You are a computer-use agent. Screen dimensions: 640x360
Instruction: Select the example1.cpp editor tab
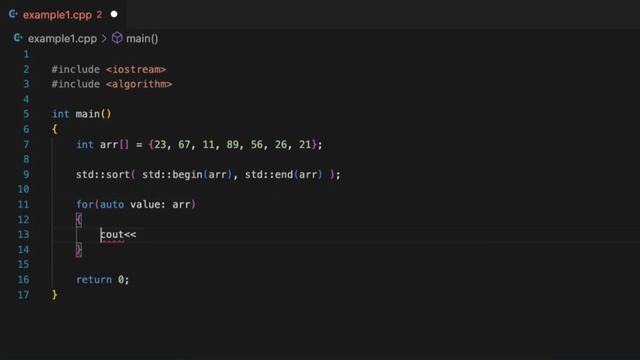click(63, 15)
